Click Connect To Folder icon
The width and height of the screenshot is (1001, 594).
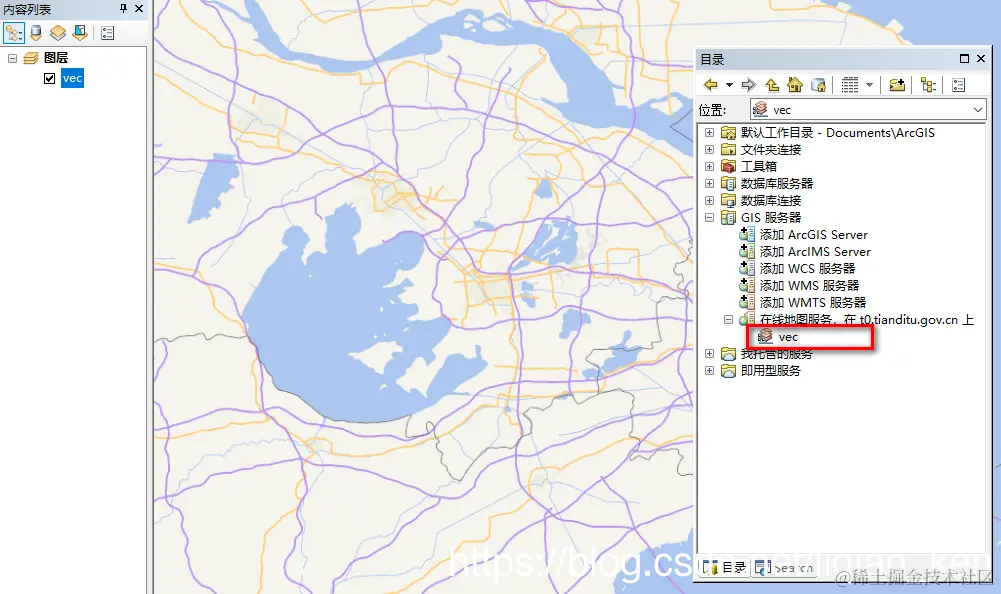897,84
